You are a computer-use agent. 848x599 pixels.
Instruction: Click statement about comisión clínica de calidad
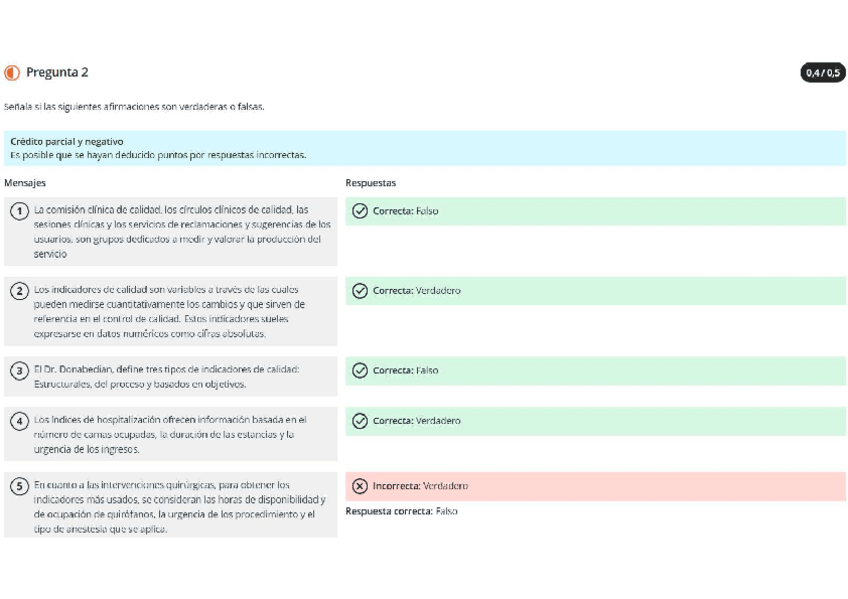pos(180,232)
